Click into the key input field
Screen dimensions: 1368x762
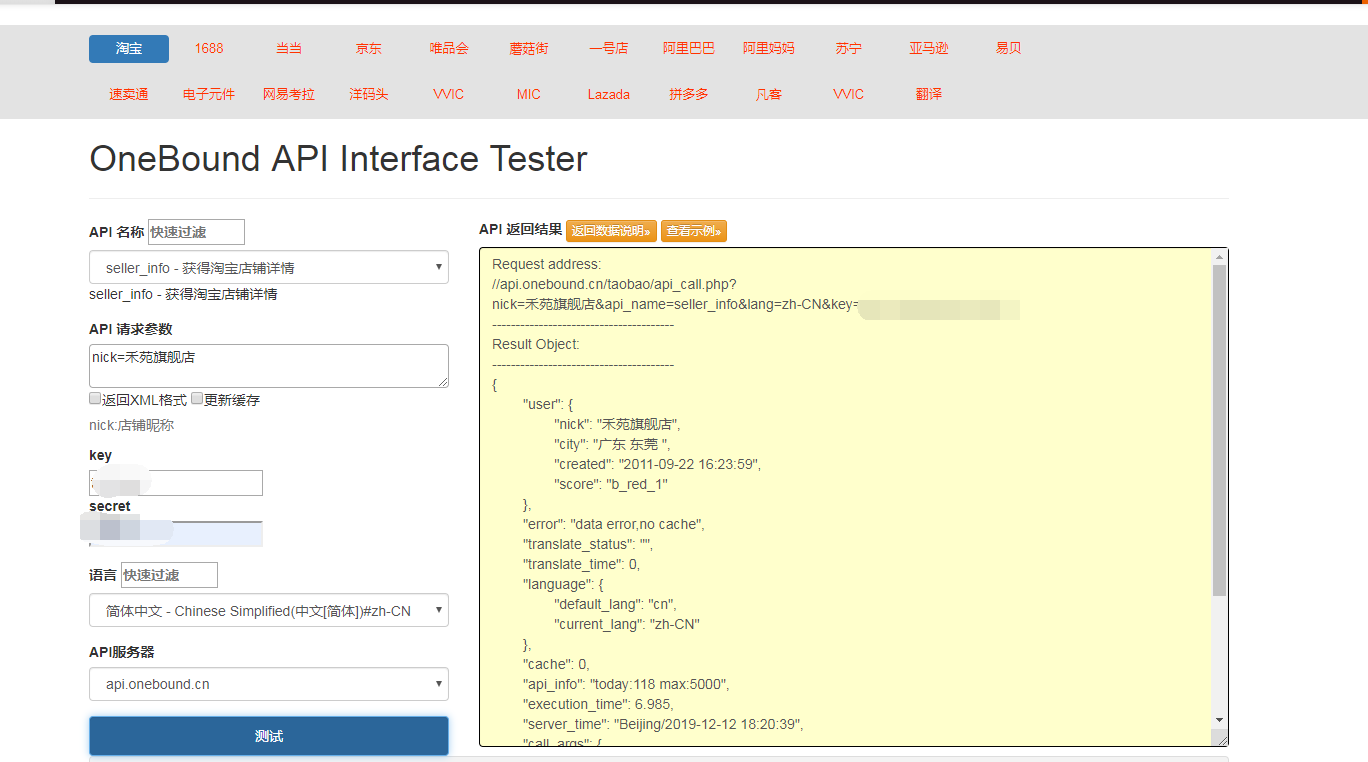click(176, 483)
